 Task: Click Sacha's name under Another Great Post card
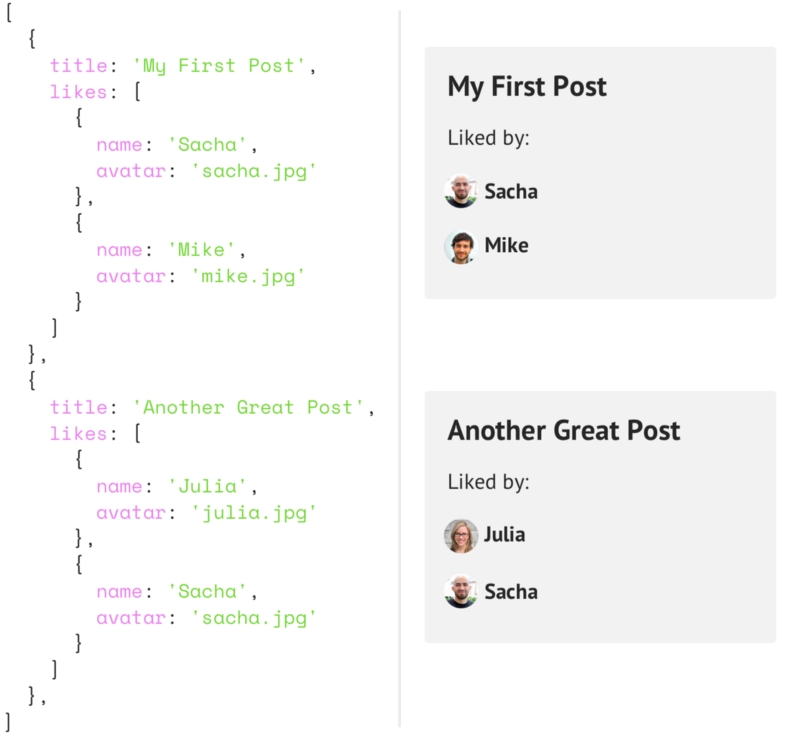pos(511,592)
